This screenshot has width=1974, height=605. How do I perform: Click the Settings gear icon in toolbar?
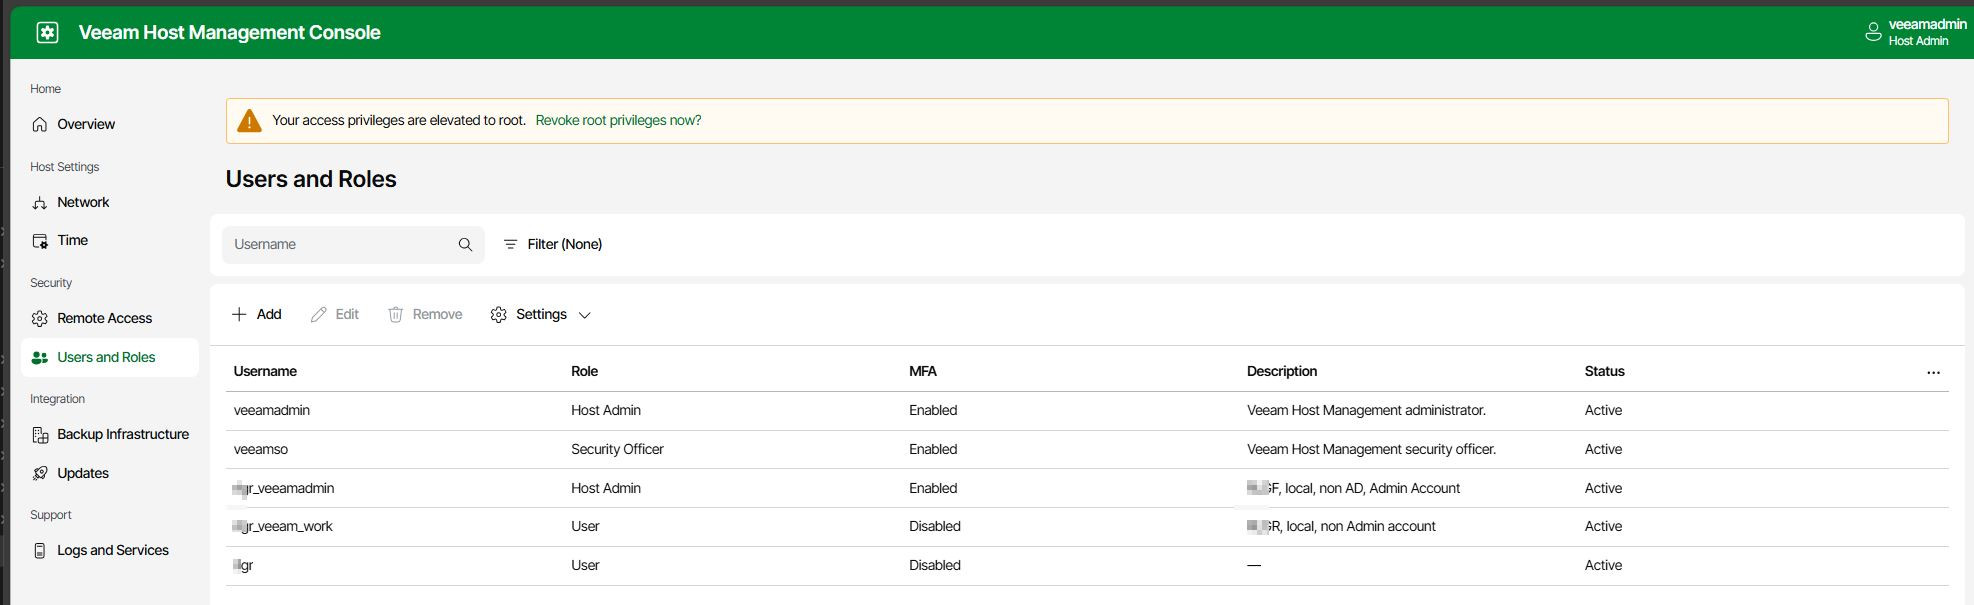tap(499, 315)
